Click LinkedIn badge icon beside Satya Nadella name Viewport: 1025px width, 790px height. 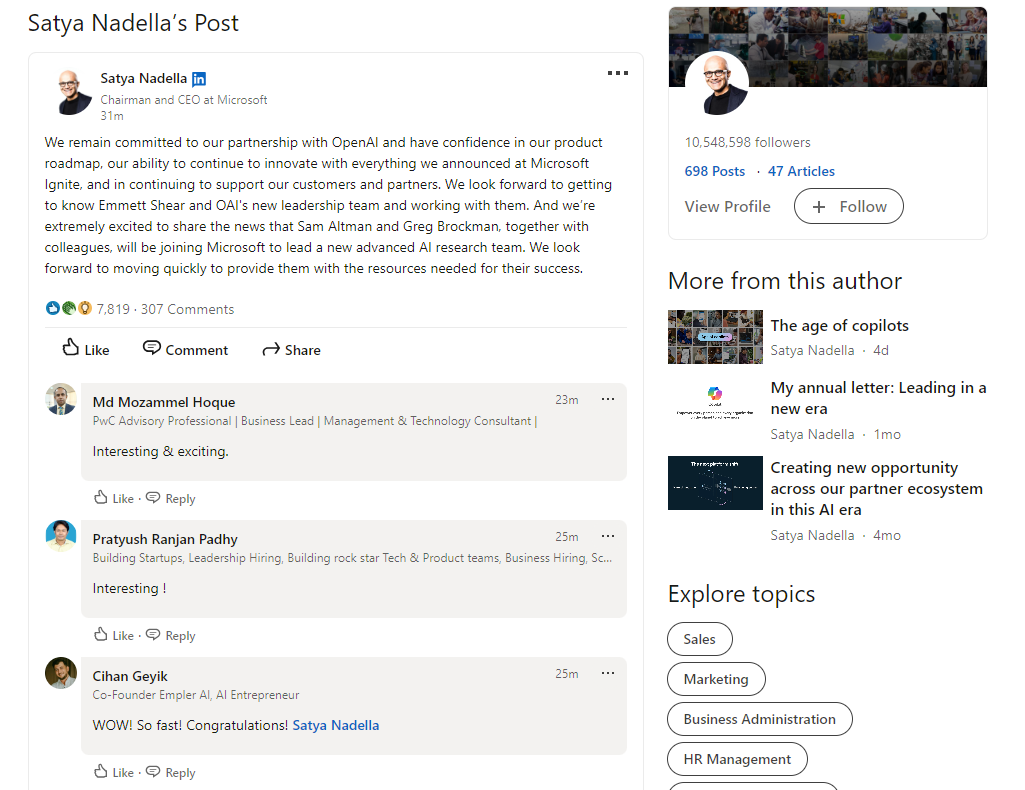click(x=199, y=79)
